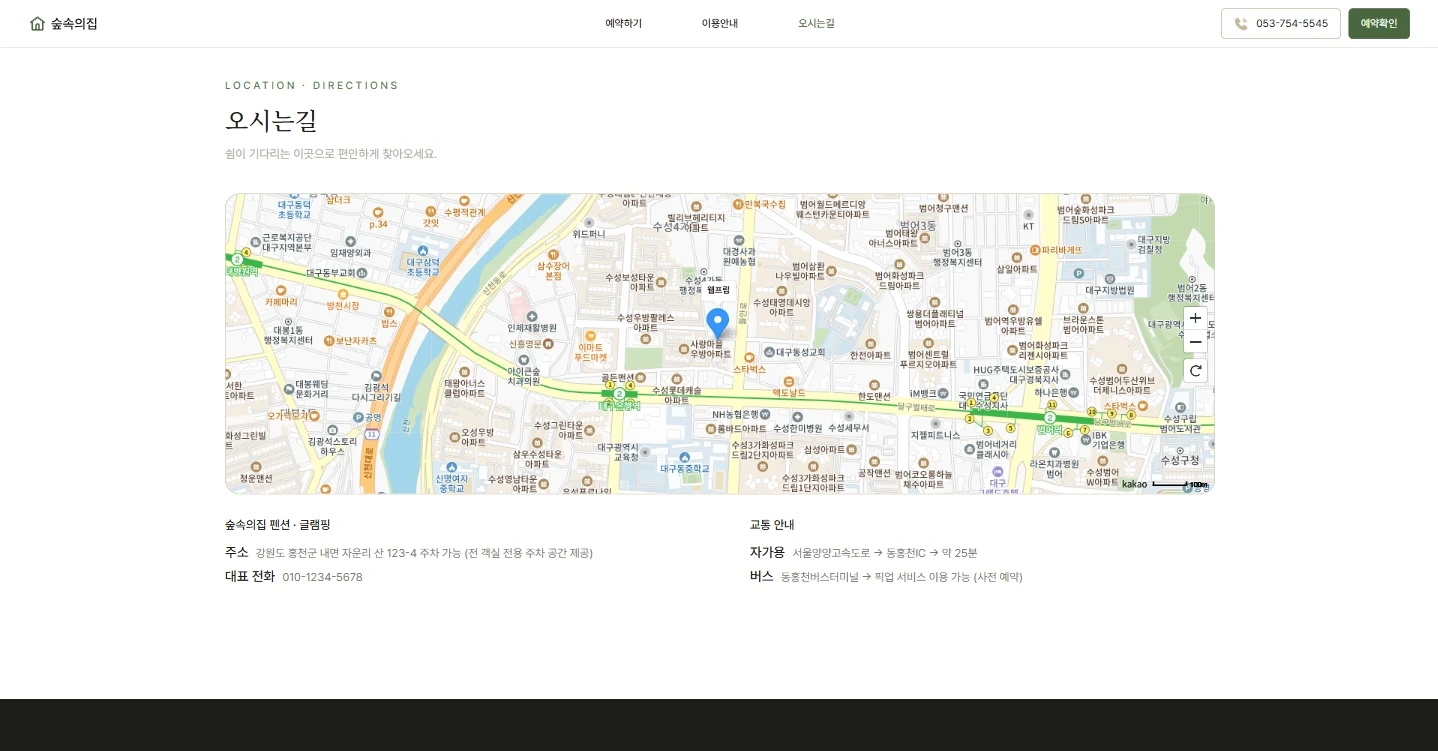Click the 자가용 directions line 서울양양고속도로
This screenshot has height=751, width=1438.
click(885, 553)
